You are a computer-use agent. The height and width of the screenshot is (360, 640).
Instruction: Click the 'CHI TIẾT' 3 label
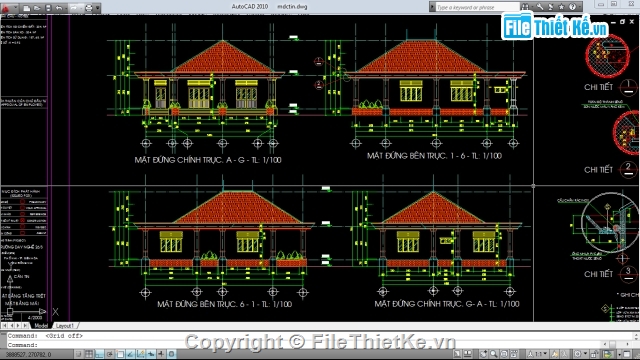point(598,274)
